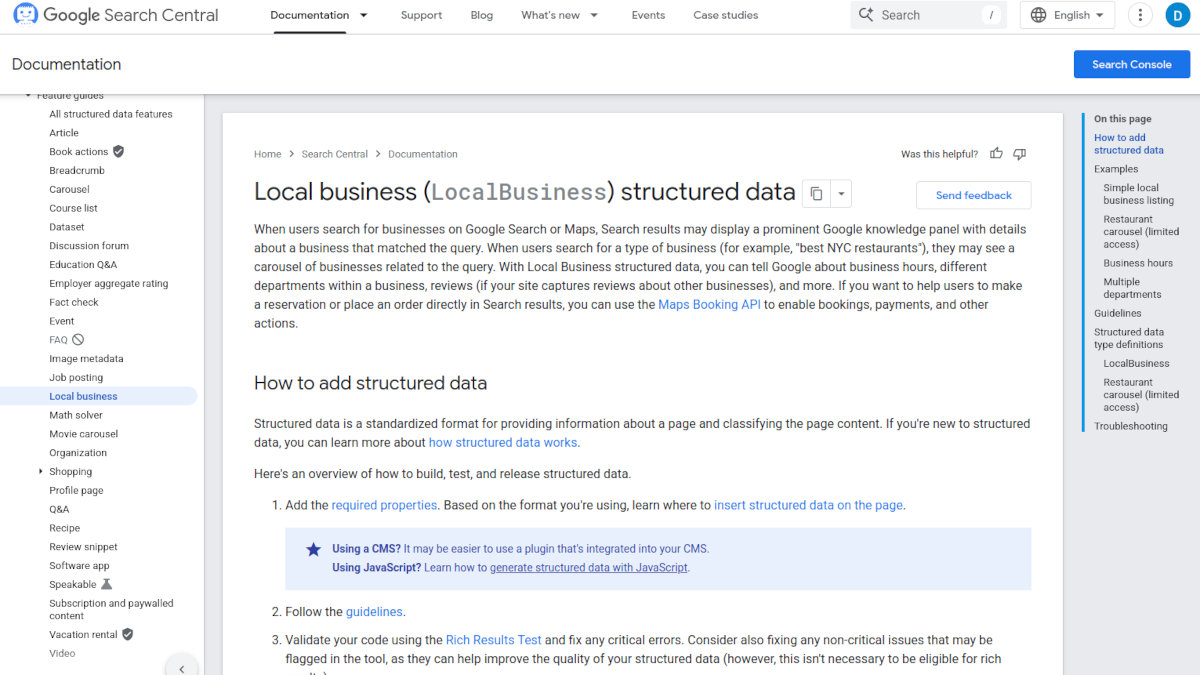Image resolution: width=1200 pixels, height=675 pixels.
Task: Select Article in the sidebar
Action: [x=64, y=132]
